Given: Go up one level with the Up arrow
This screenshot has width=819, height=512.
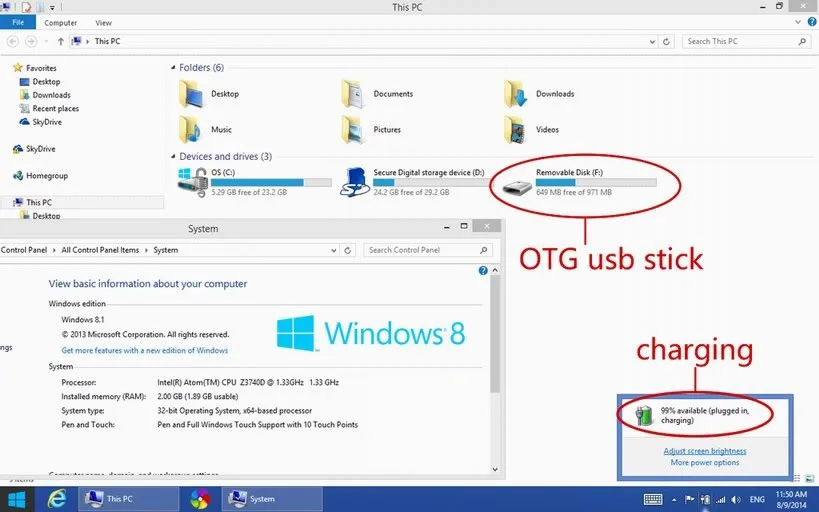Looking at the screenshot, I should 61,41.
